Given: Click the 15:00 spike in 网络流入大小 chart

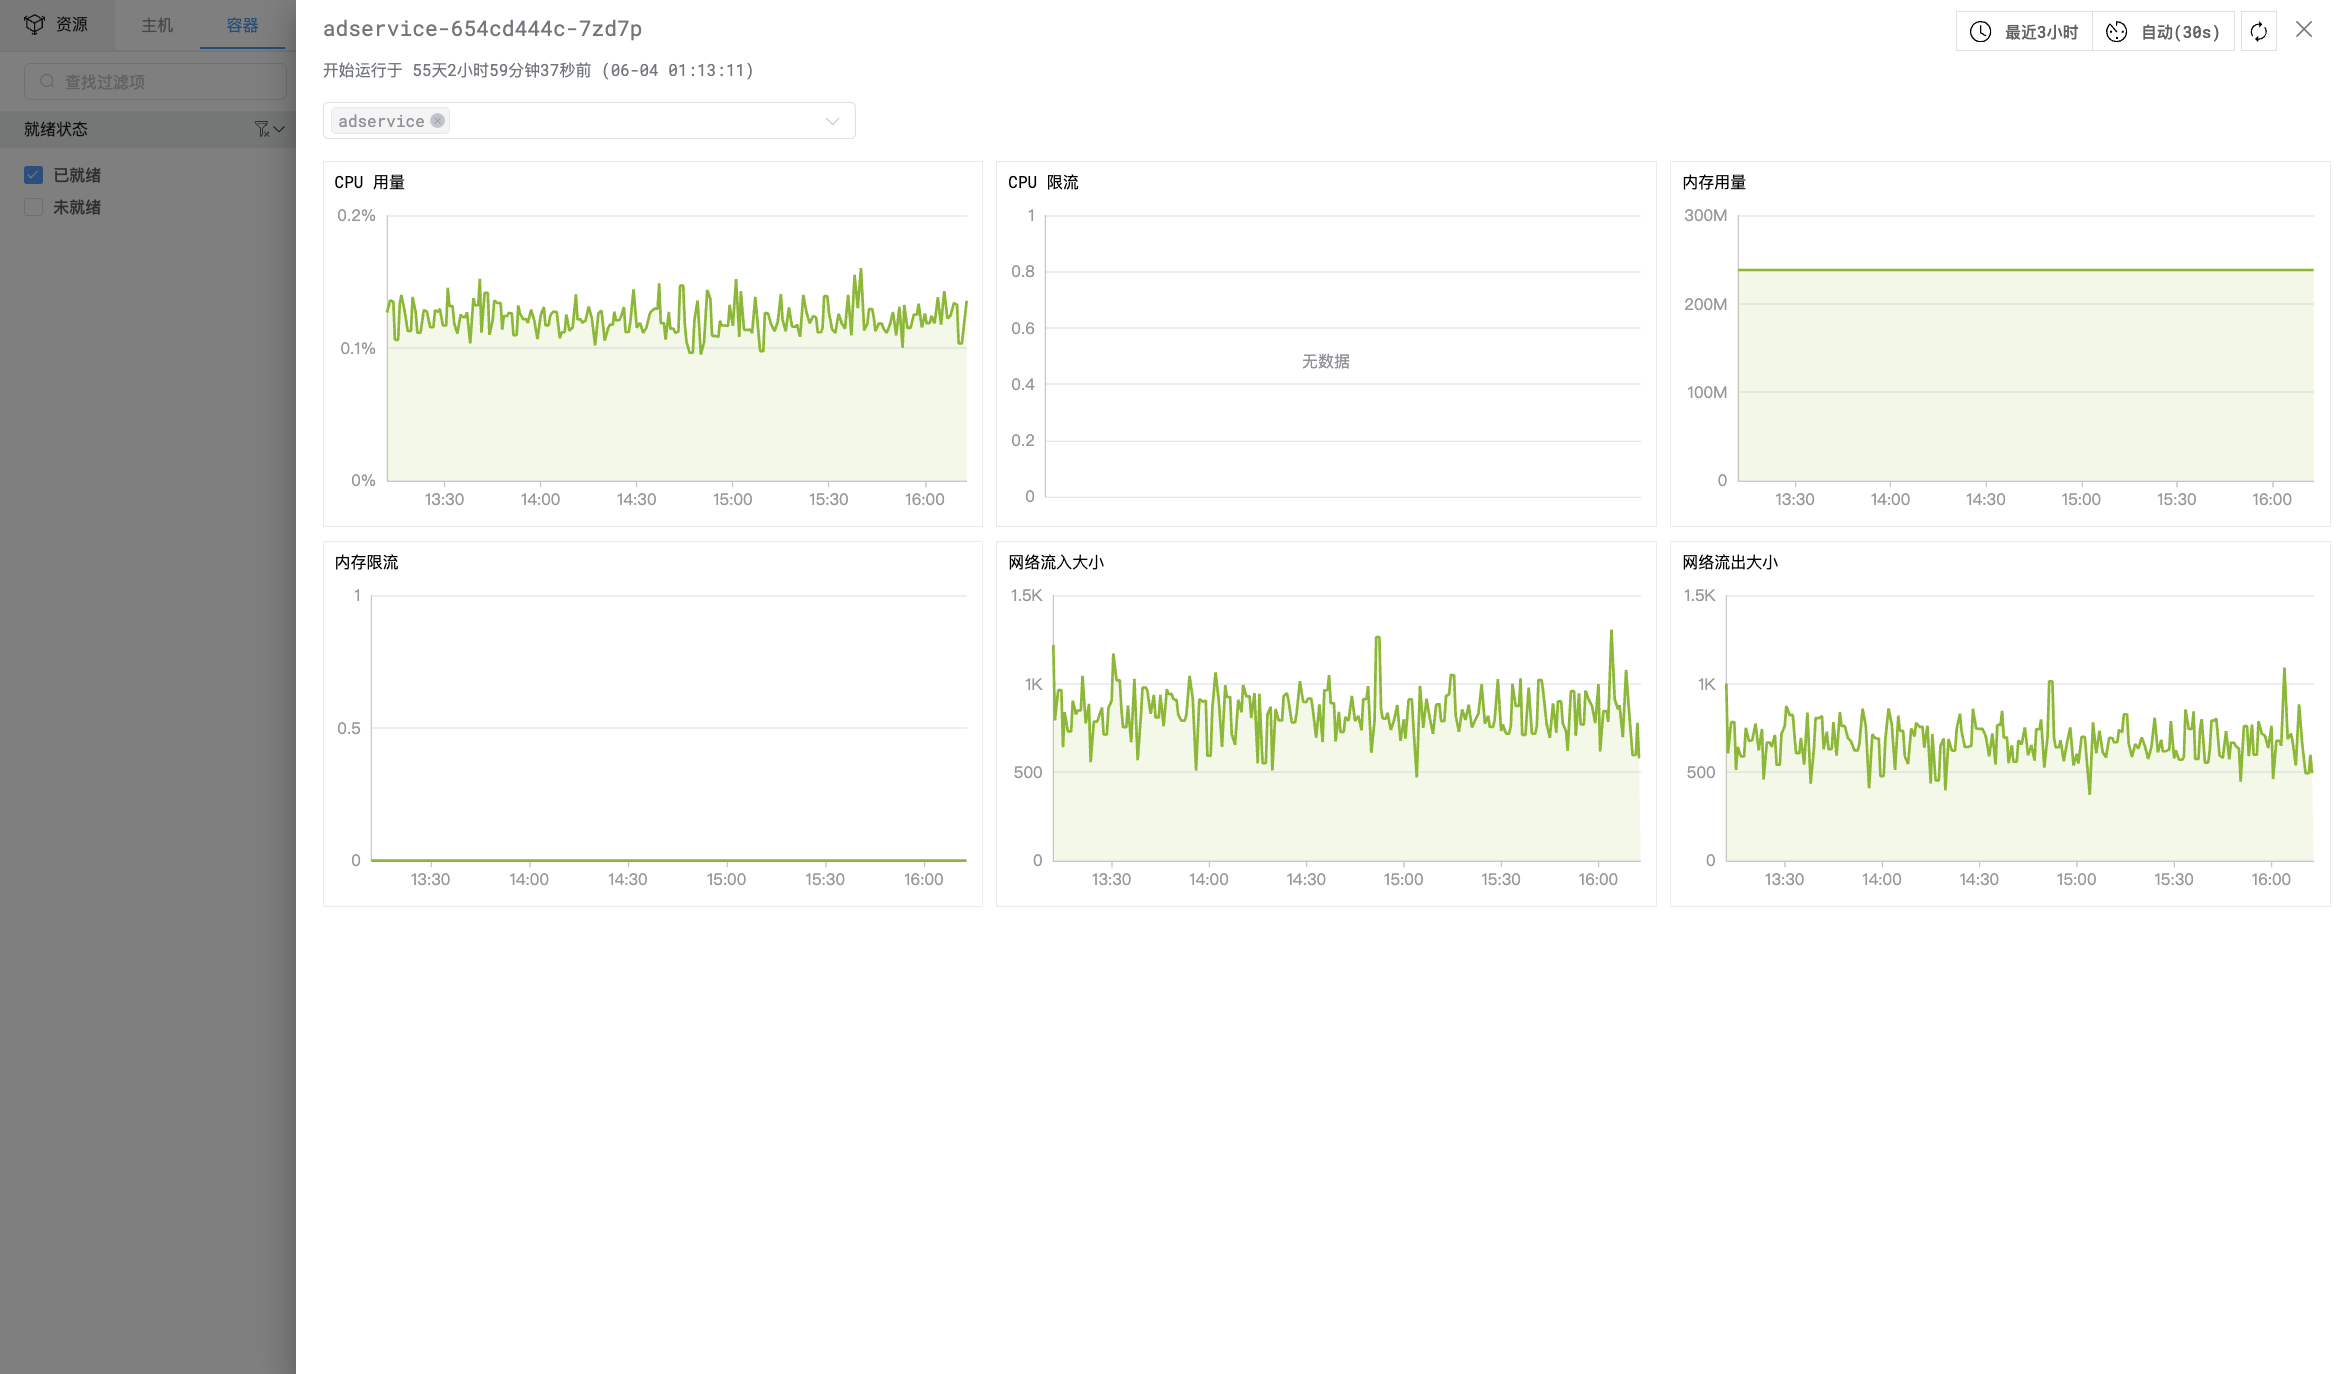Looking at the screenshot, I should (1378, 640).
